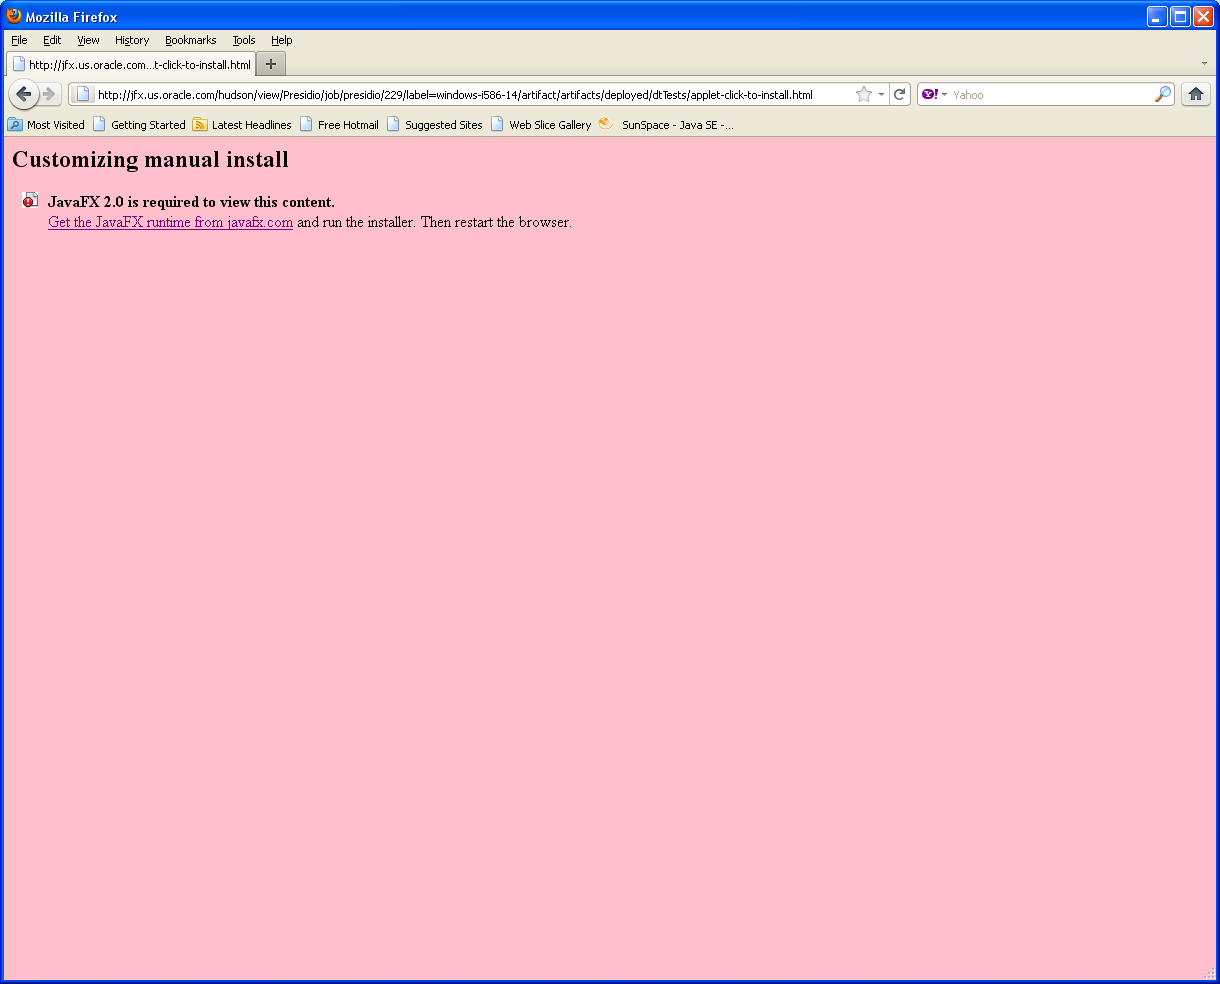Open the Bookmarks menu

(x=191, y=40)
